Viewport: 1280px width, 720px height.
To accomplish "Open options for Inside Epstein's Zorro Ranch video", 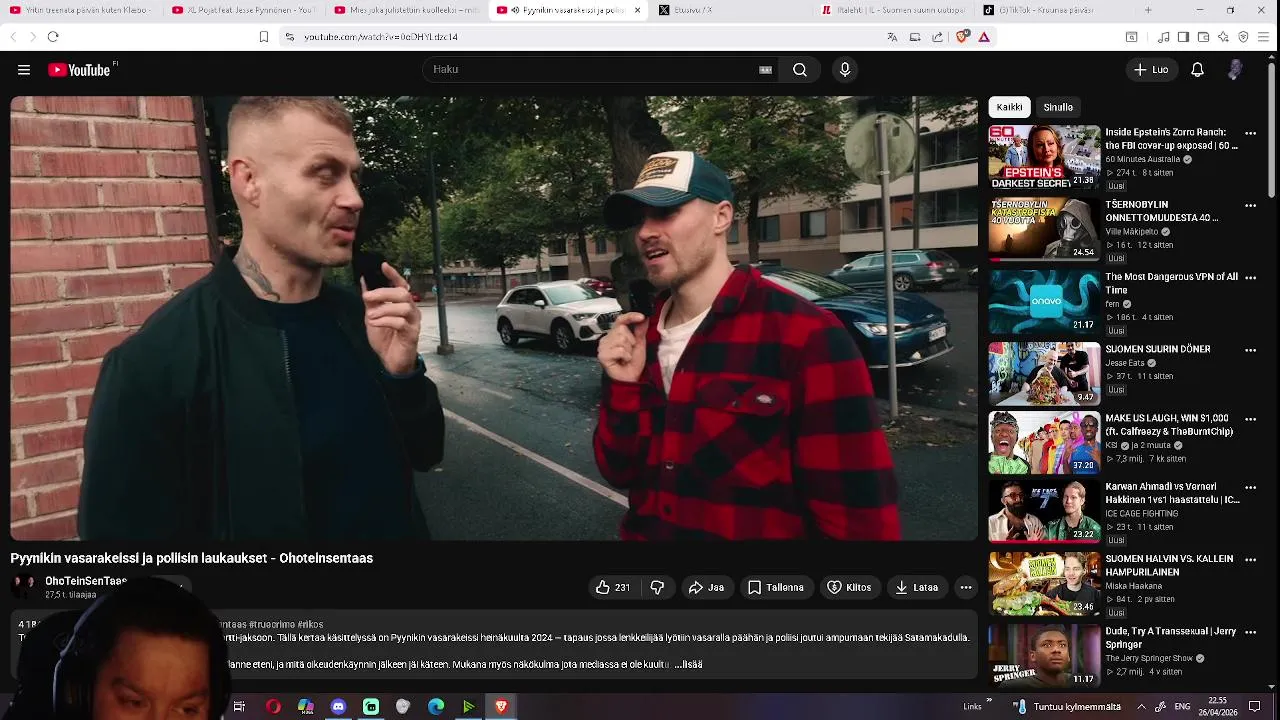I will click(x=1250, y=133).
